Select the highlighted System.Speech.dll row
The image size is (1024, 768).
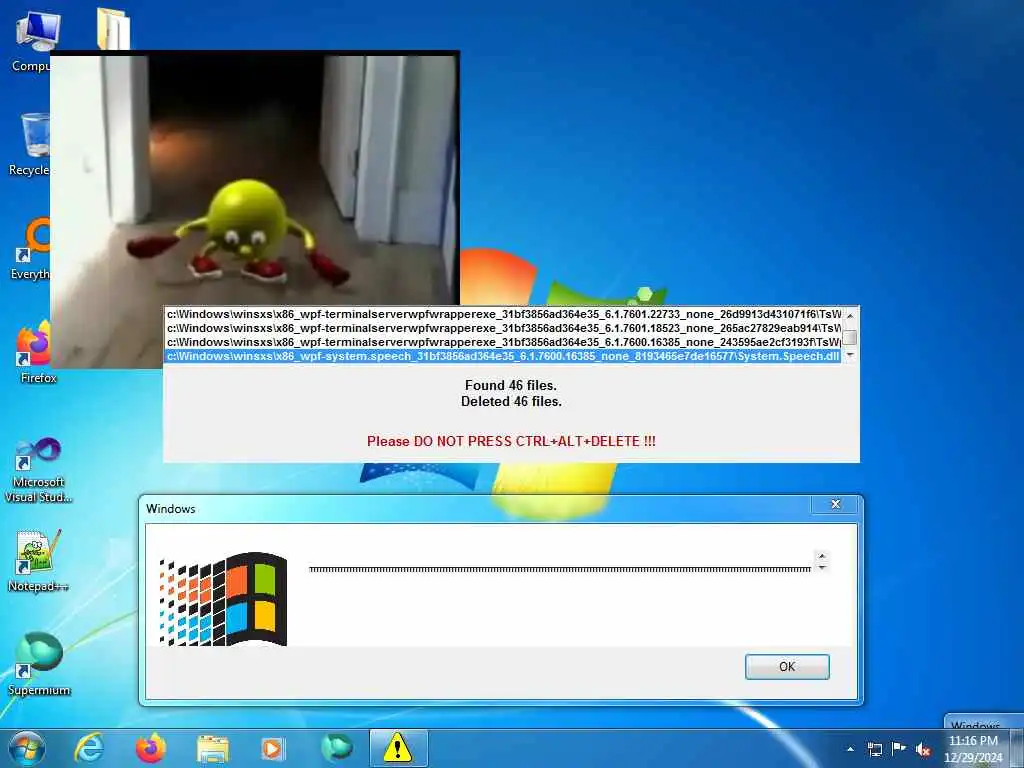click(503, 357)
